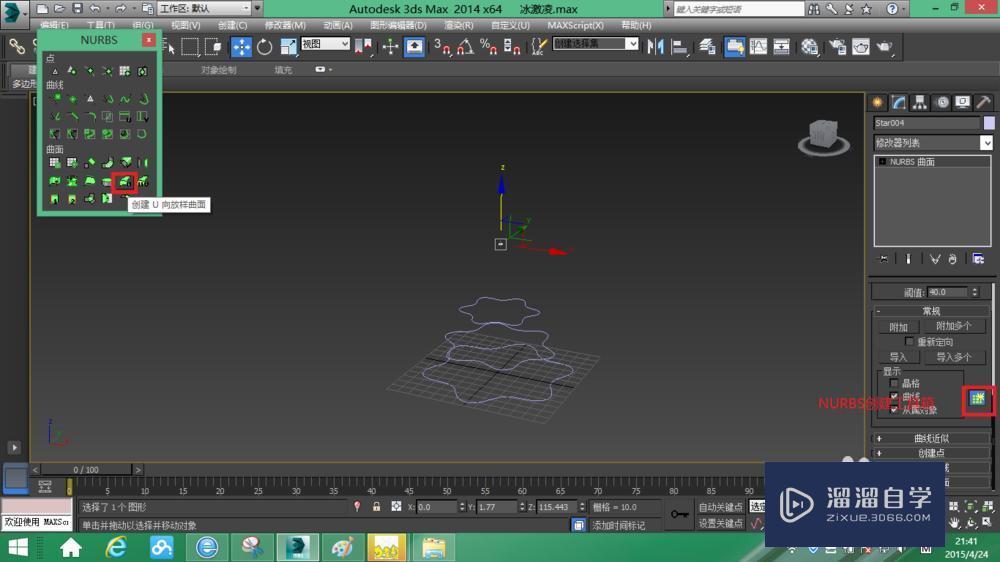Toggle Dependents display checkbox

893,410
